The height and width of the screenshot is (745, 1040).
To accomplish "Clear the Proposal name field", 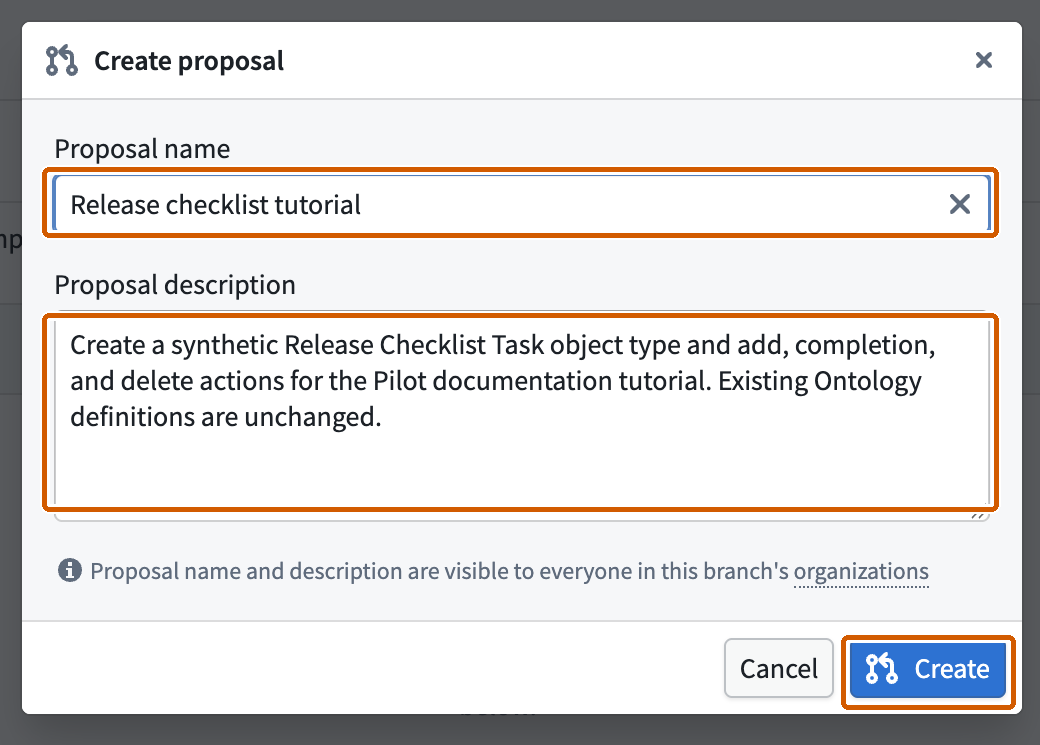I will click(959, 204).
